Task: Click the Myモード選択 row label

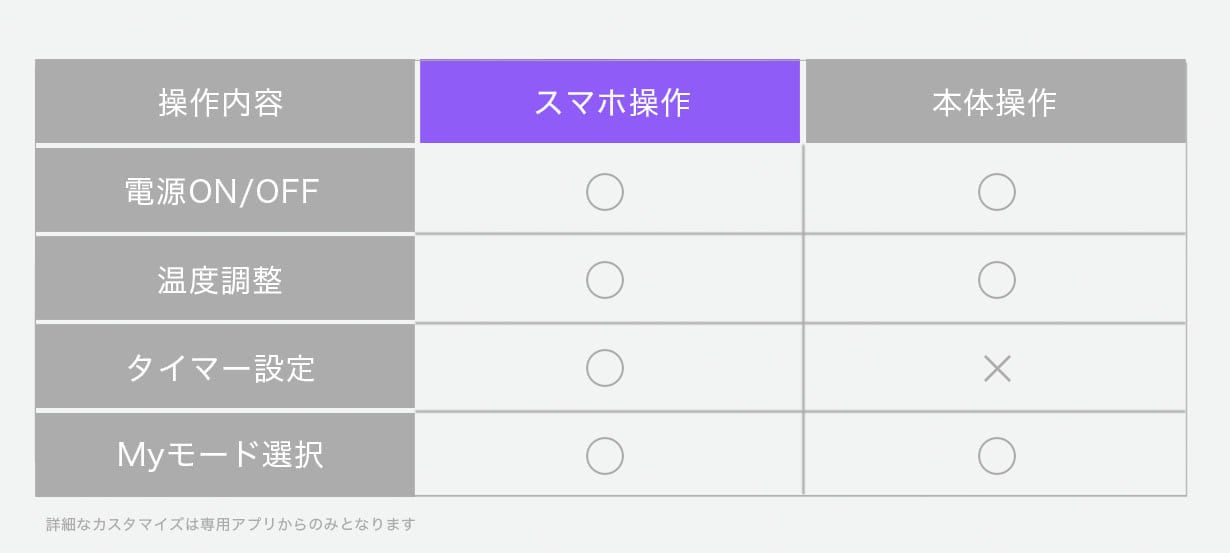Action: click(x=225, y=456)
